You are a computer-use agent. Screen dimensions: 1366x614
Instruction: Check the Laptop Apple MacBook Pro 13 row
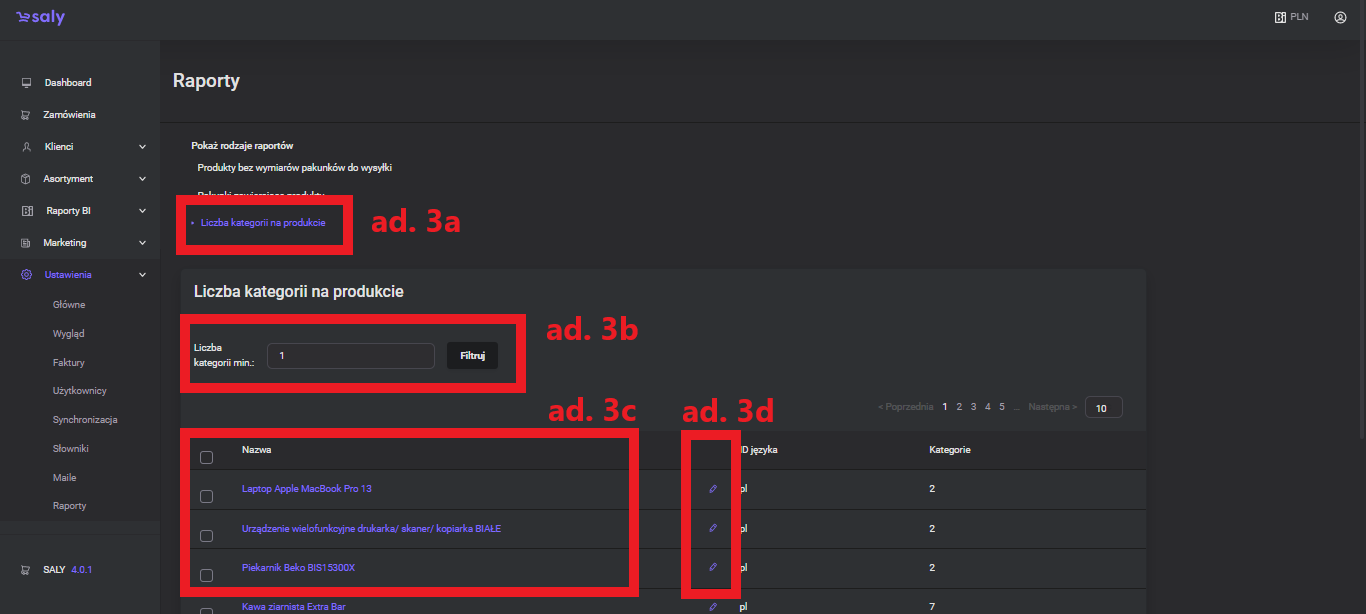(207, 496)
